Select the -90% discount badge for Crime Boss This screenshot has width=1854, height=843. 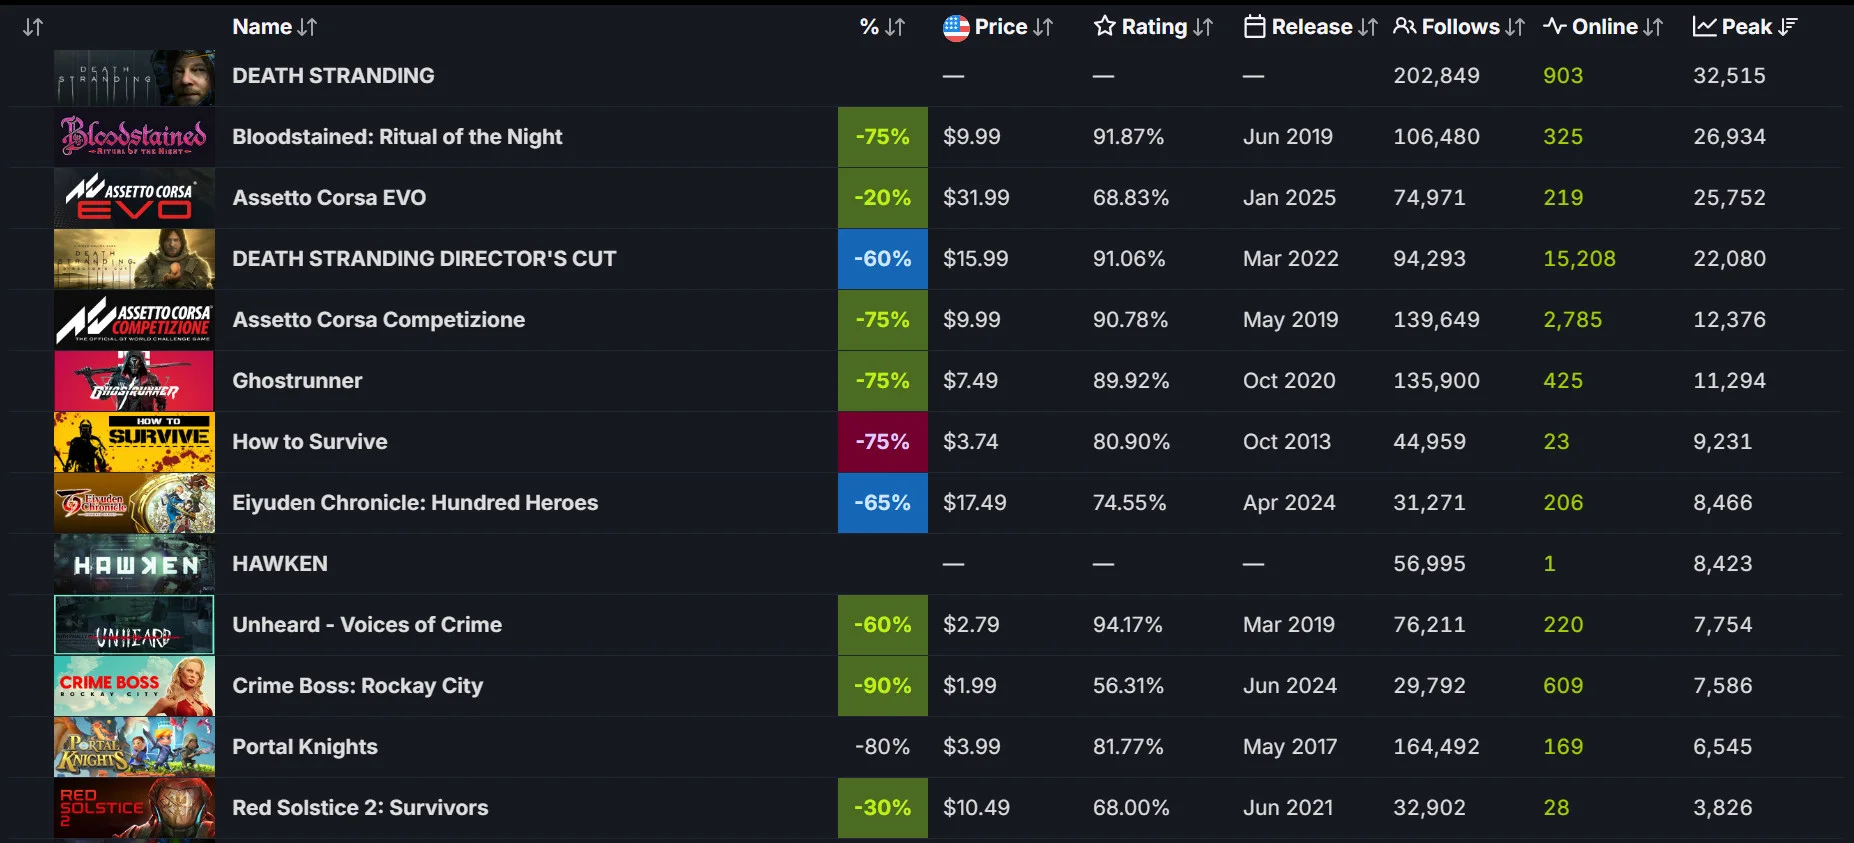[x=883, y=686]
